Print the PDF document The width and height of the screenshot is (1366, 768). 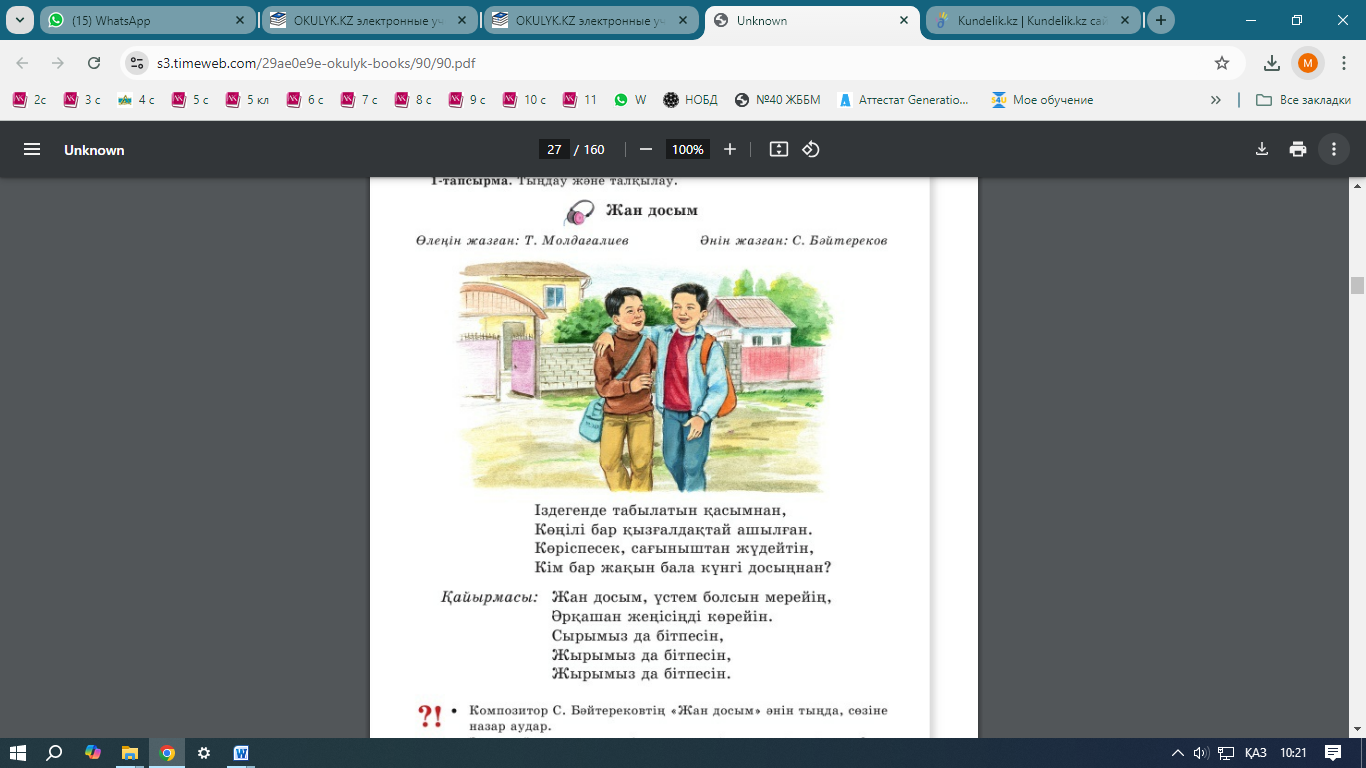1298,149
